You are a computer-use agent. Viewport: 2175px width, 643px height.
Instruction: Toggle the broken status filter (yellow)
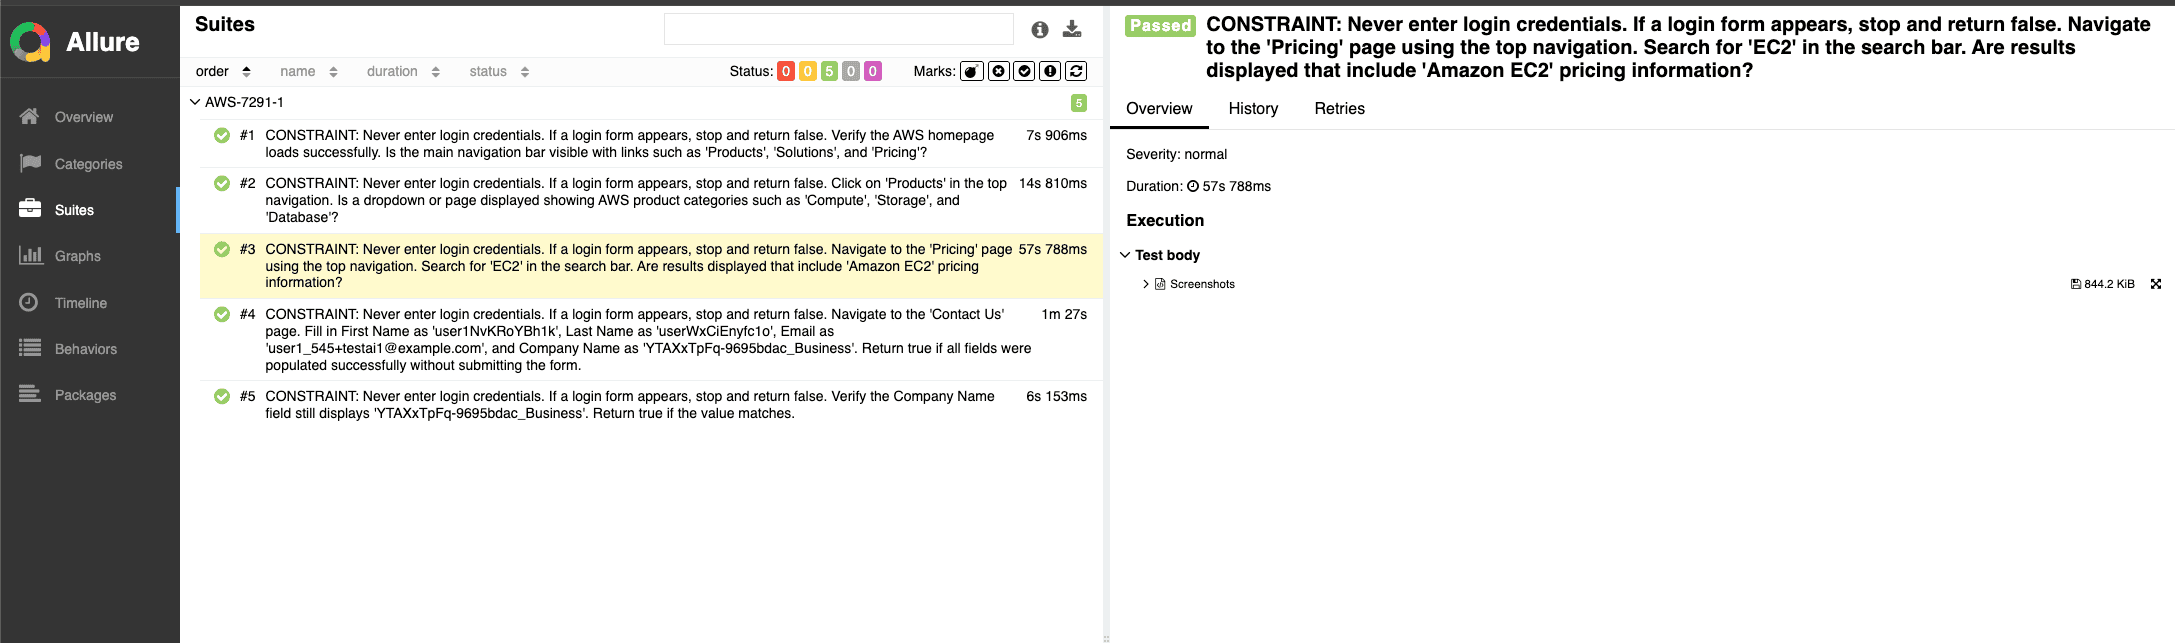click(808, 71)
